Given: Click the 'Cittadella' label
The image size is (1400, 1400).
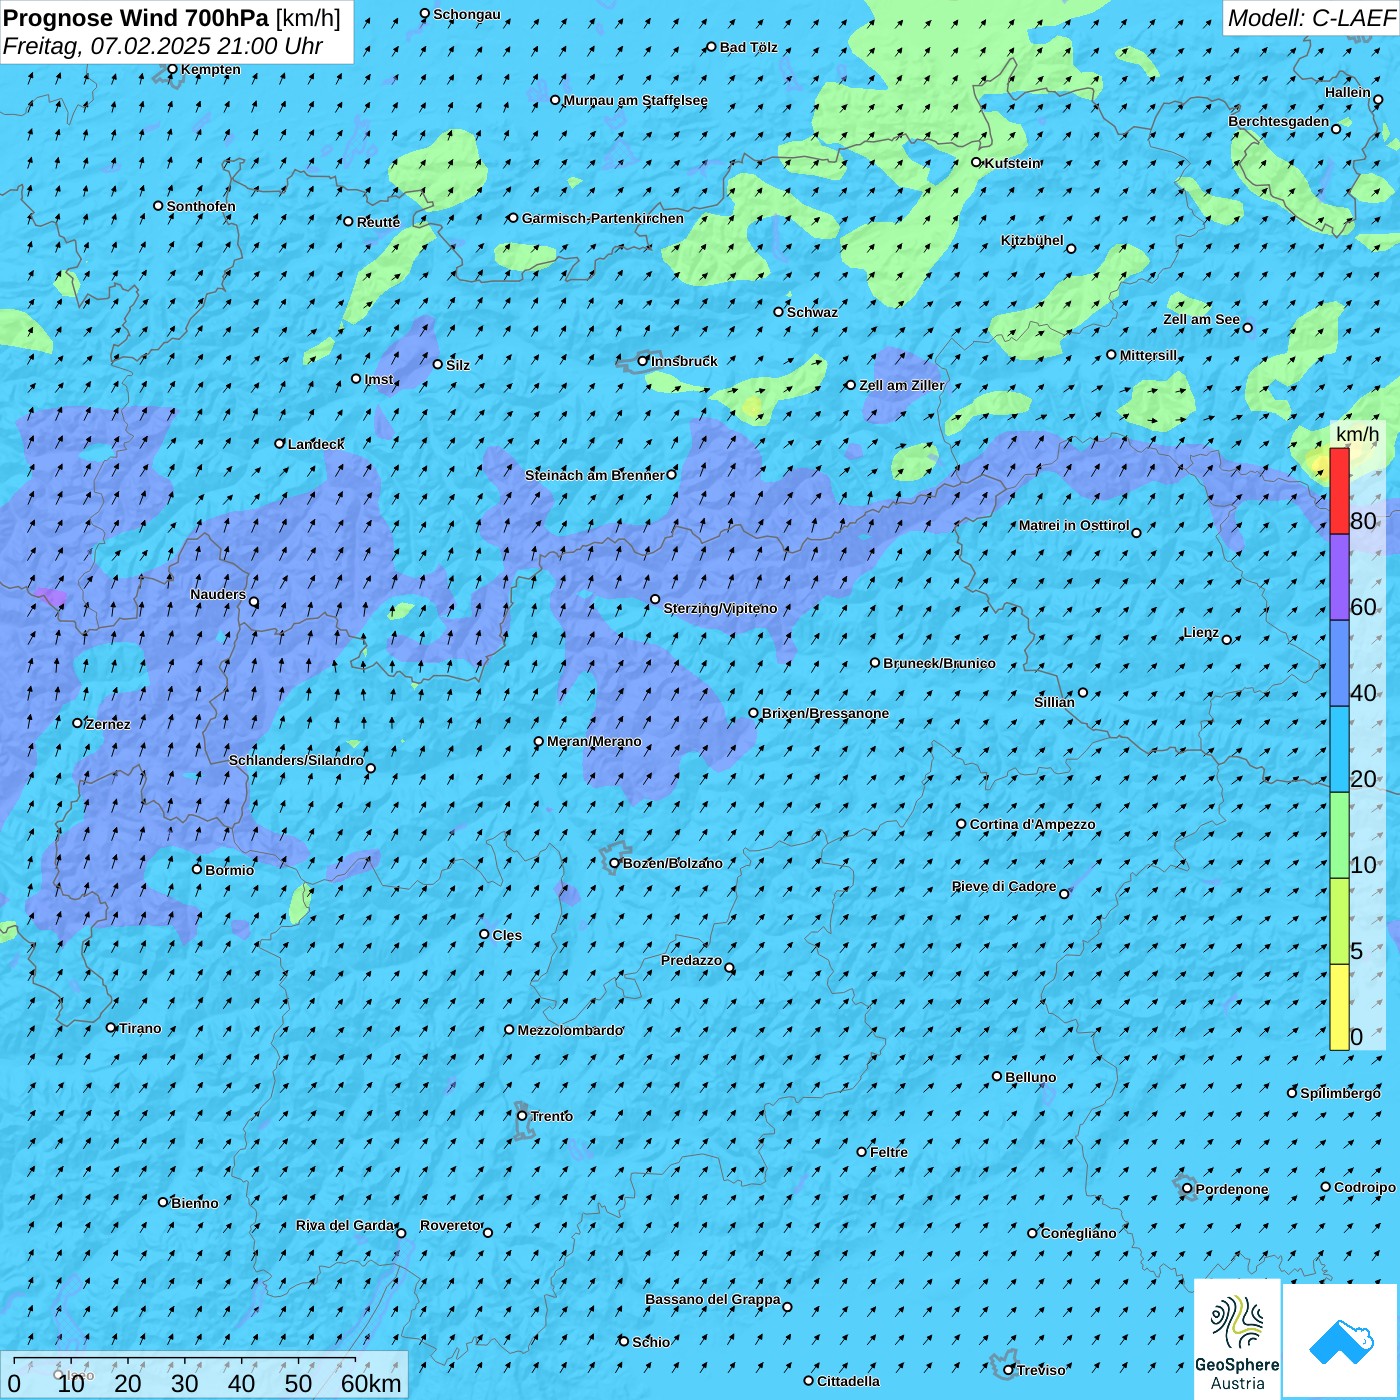Looking at the screenshot, I should (x=849, y=1381).
